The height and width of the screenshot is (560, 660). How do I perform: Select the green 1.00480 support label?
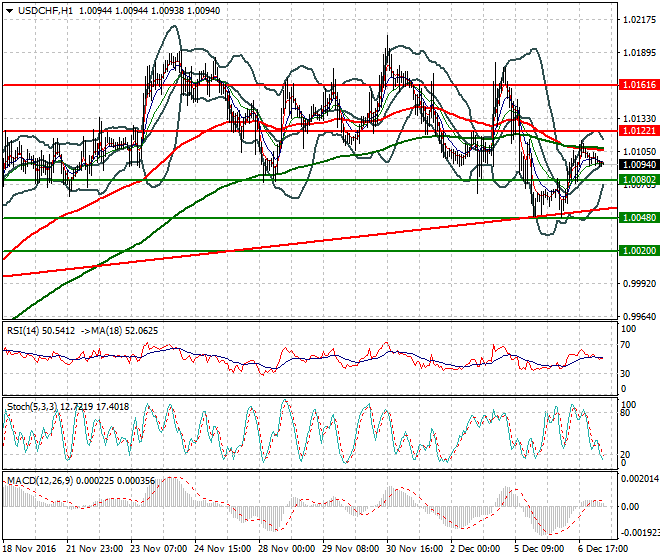(639, 218)
